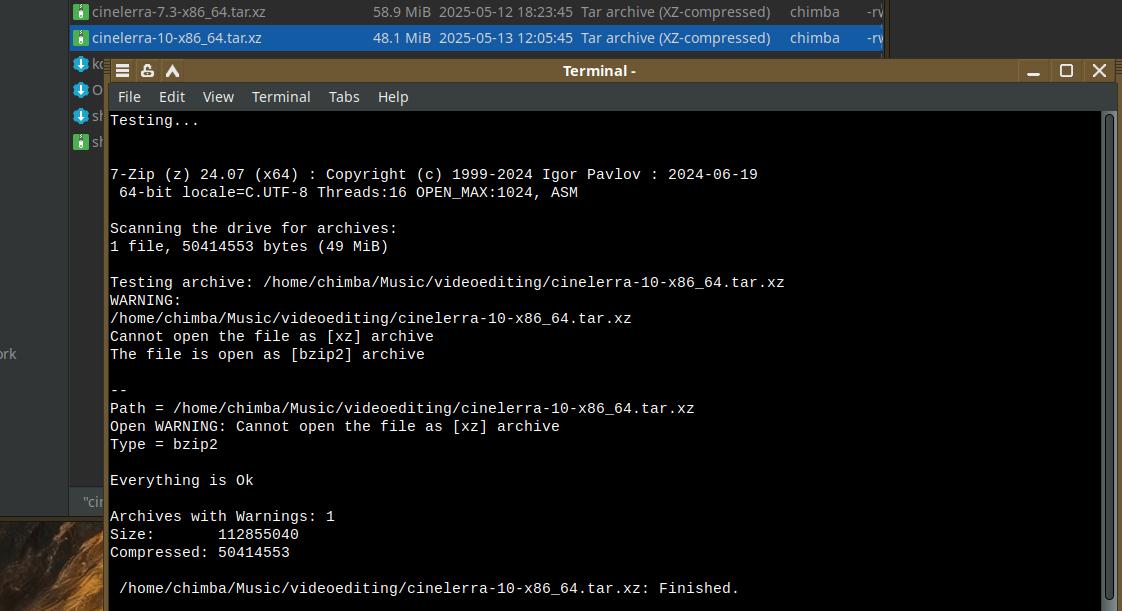Click '1 file, 50414553 bytes (49 MiB)' line

point(249,246)
